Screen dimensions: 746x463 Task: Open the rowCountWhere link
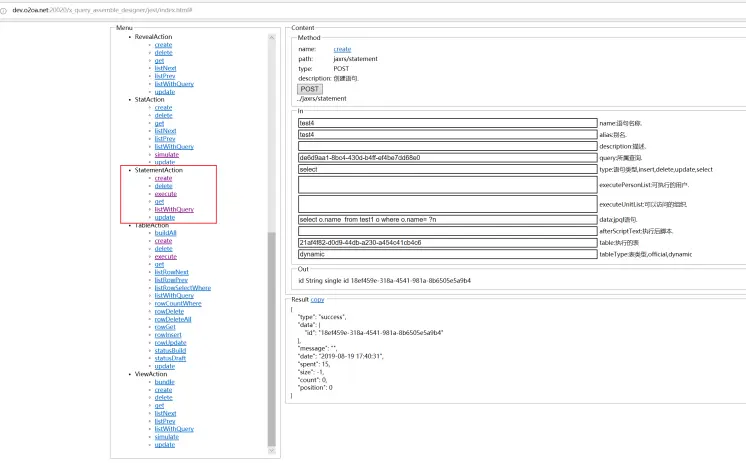[x=178, y=304]
